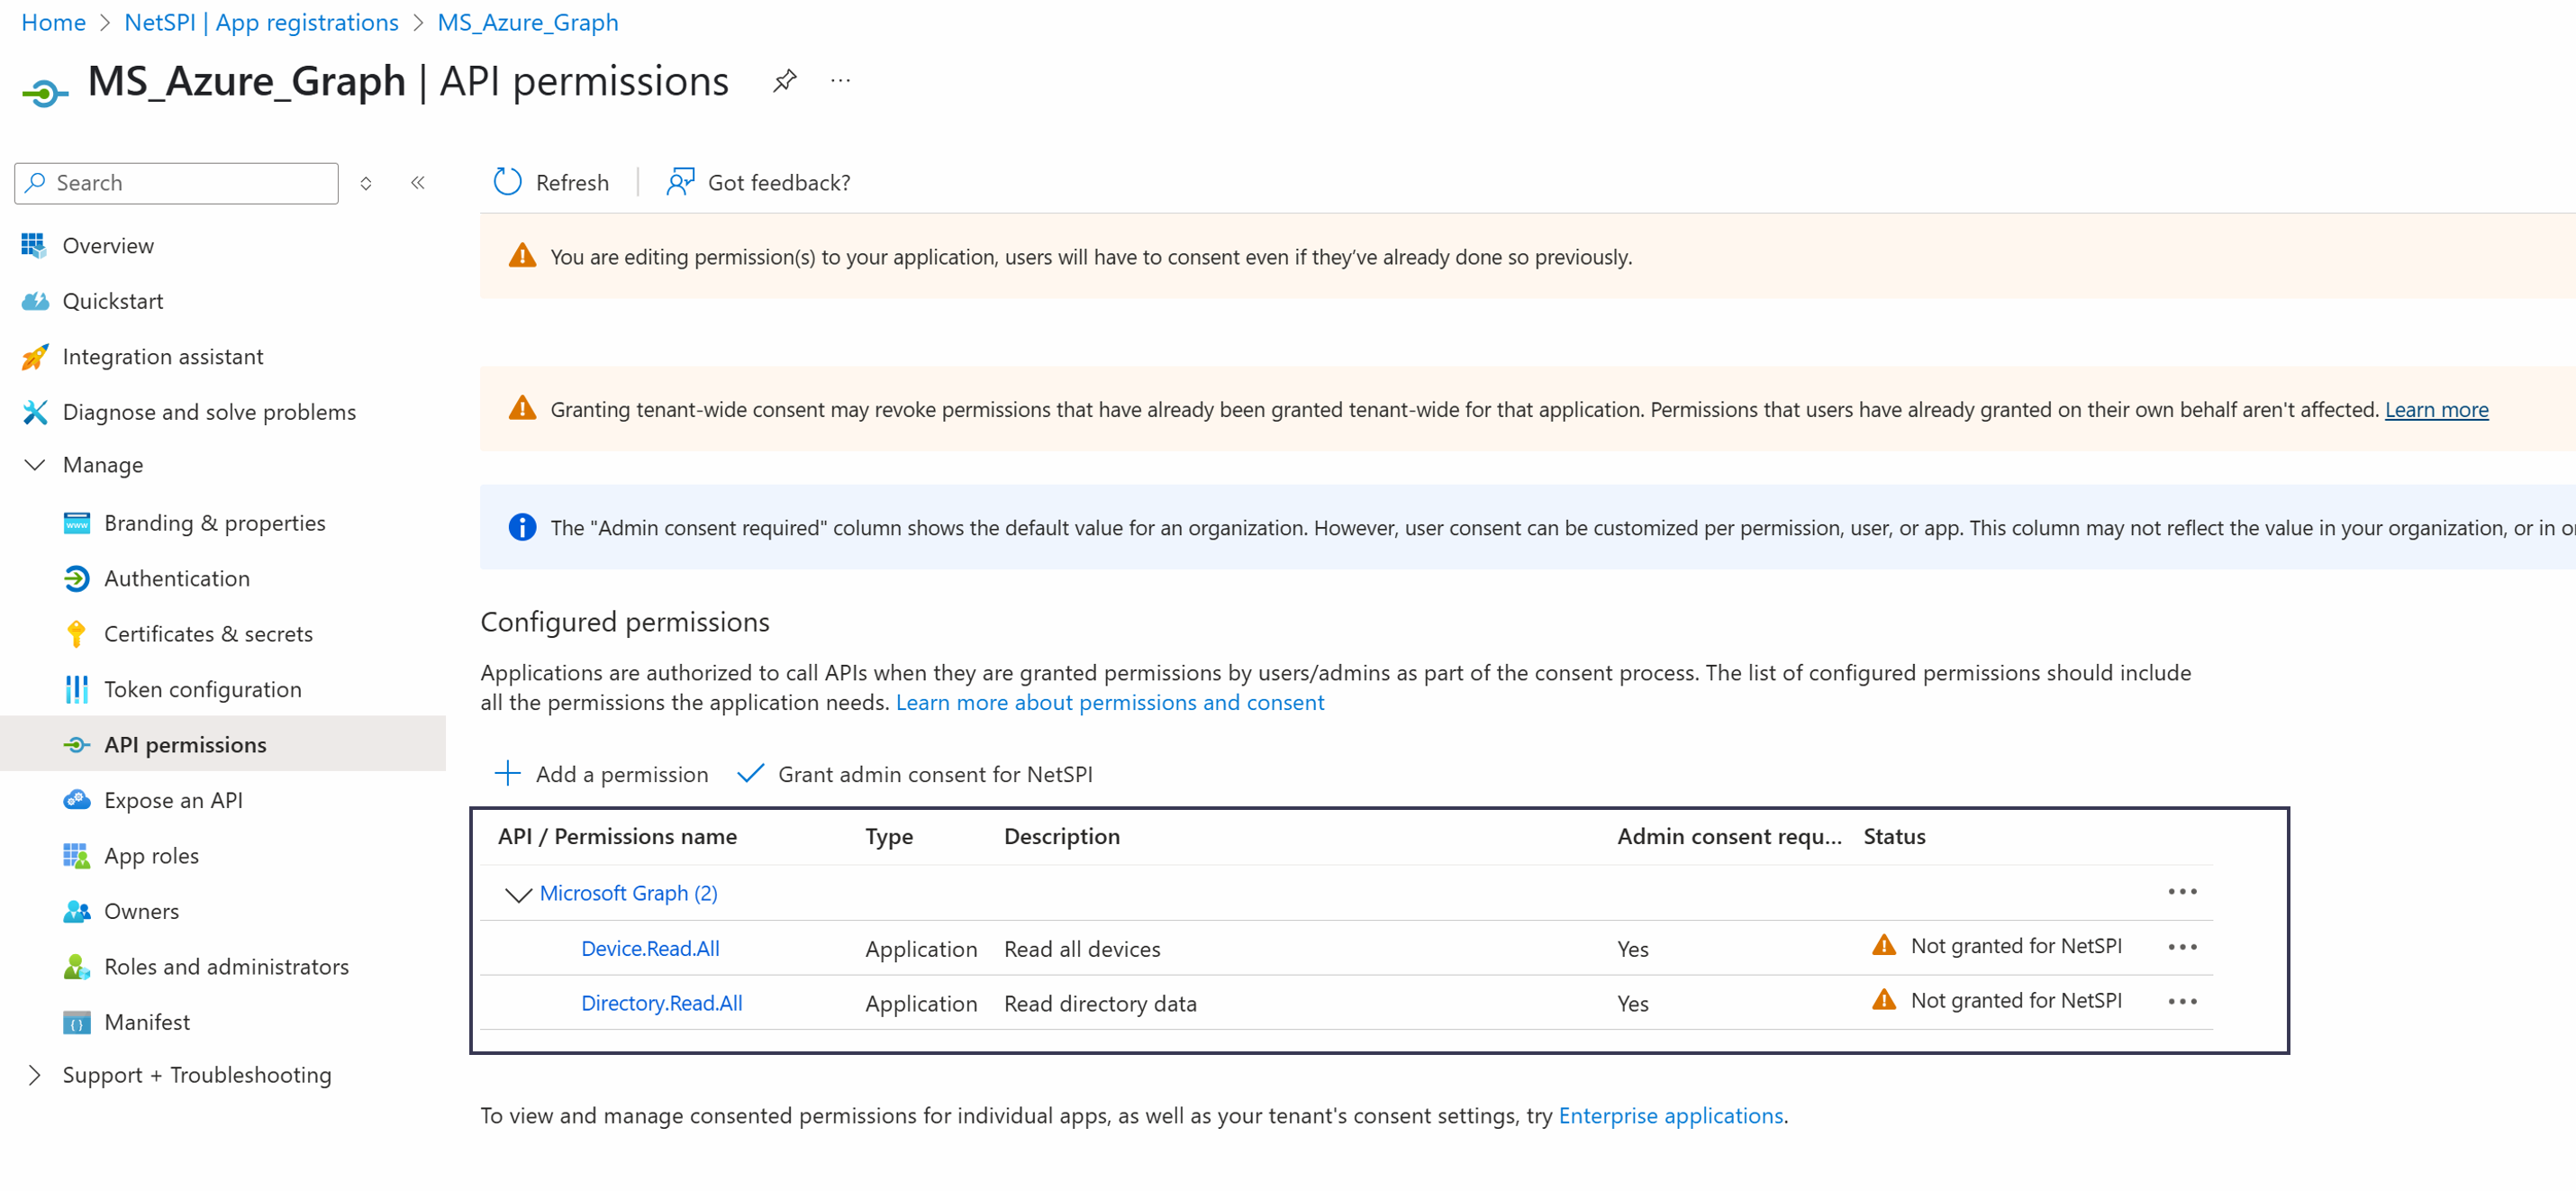Open the ellipsis menu for the Device.Read.All row
The height and width of the screenshot is (1191, 2576).
tap(2182, 946)
